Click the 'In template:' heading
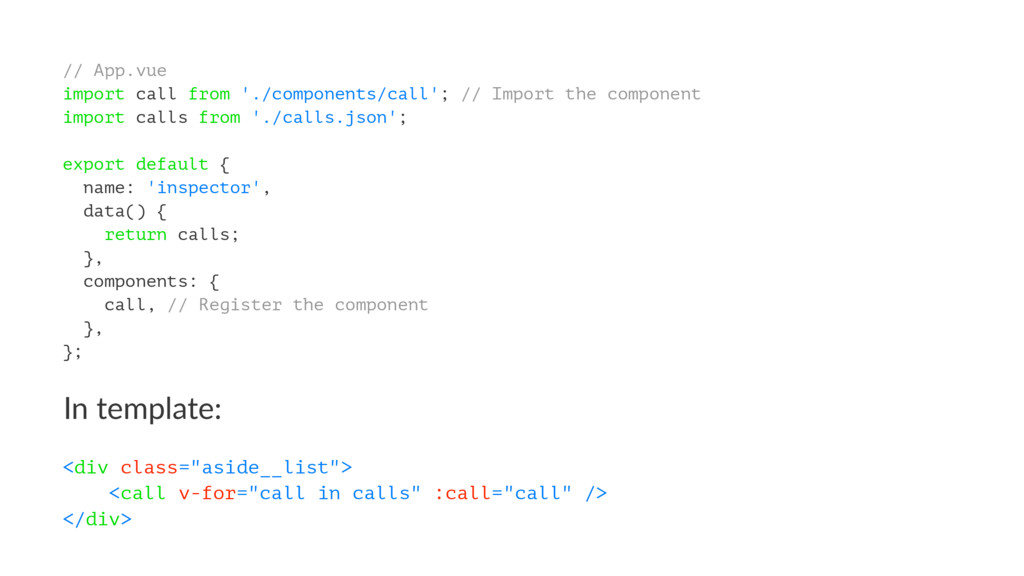Screen dimensions: 1024x576 pos(142,409)
